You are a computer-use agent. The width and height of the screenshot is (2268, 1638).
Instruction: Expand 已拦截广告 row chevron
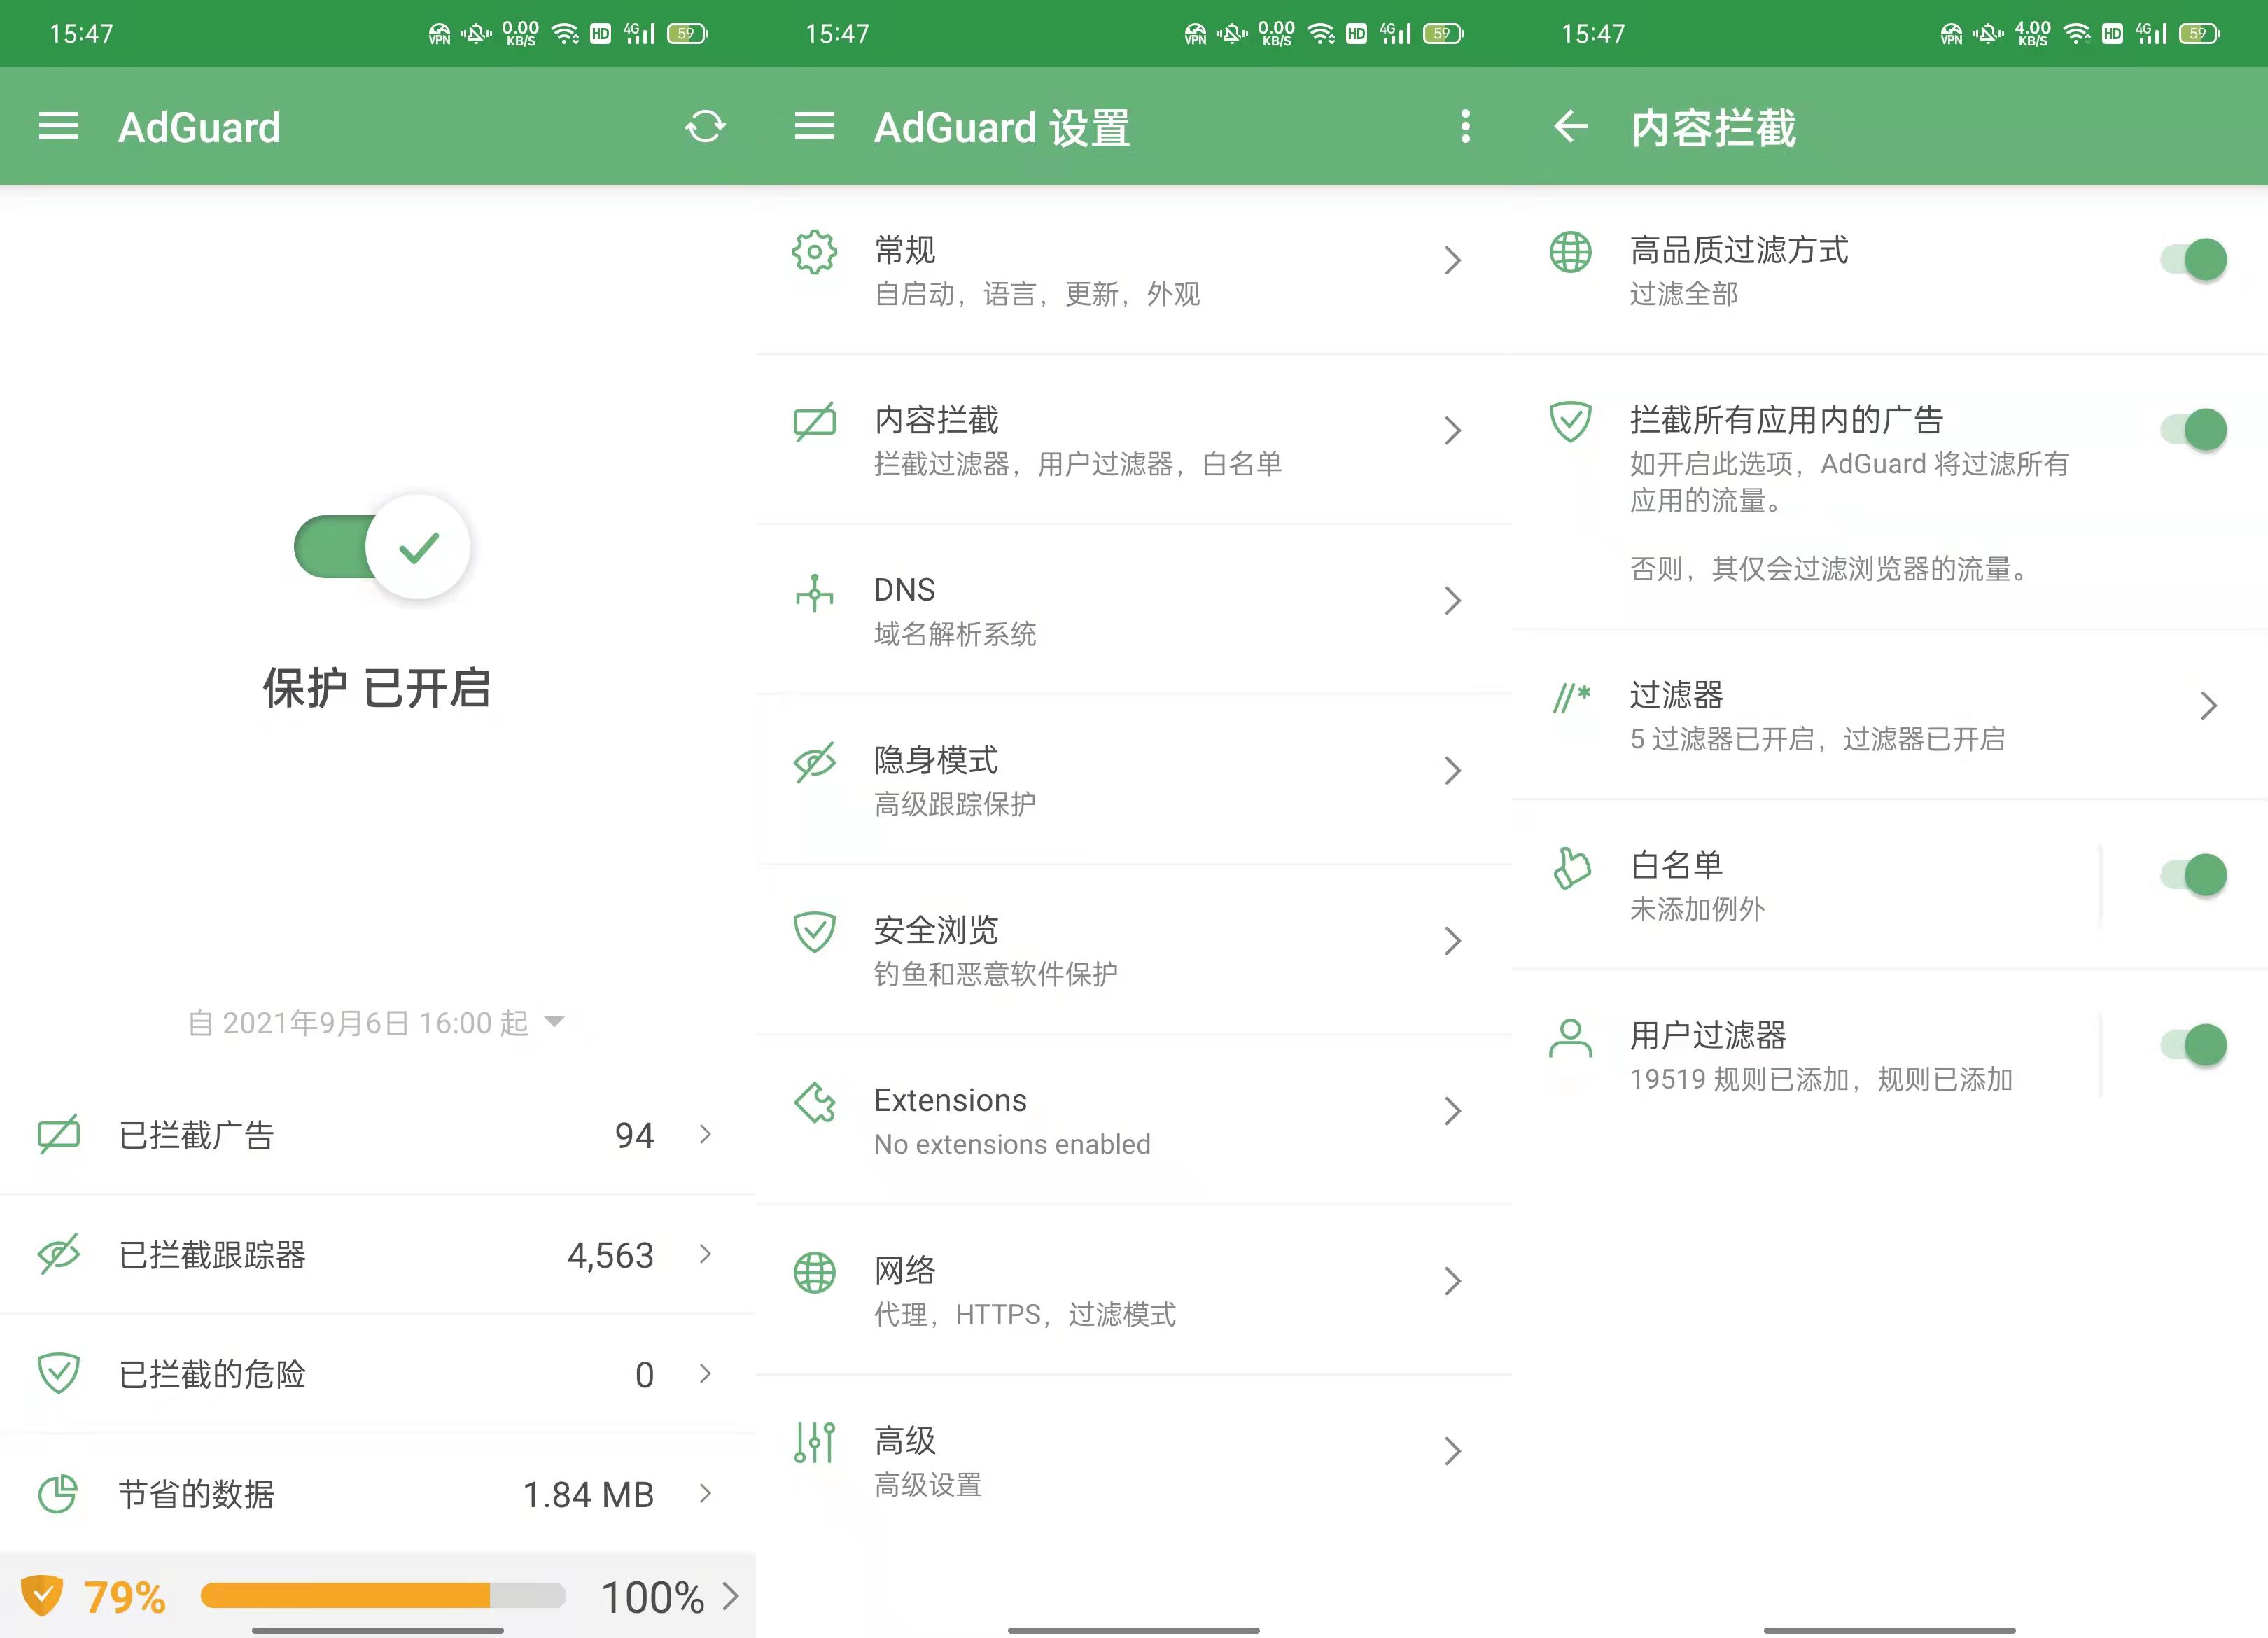point(705,1134)
